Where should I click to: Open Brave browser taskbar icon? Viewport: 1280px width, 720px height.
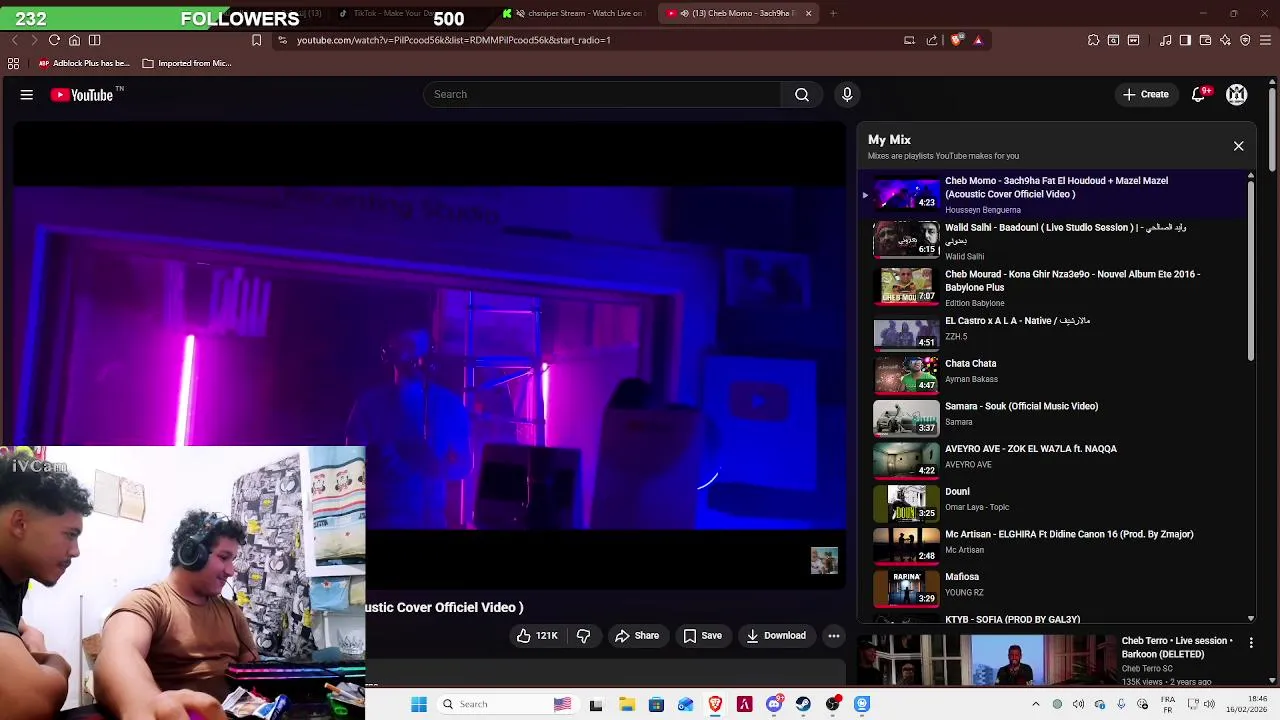coord(715,704)
